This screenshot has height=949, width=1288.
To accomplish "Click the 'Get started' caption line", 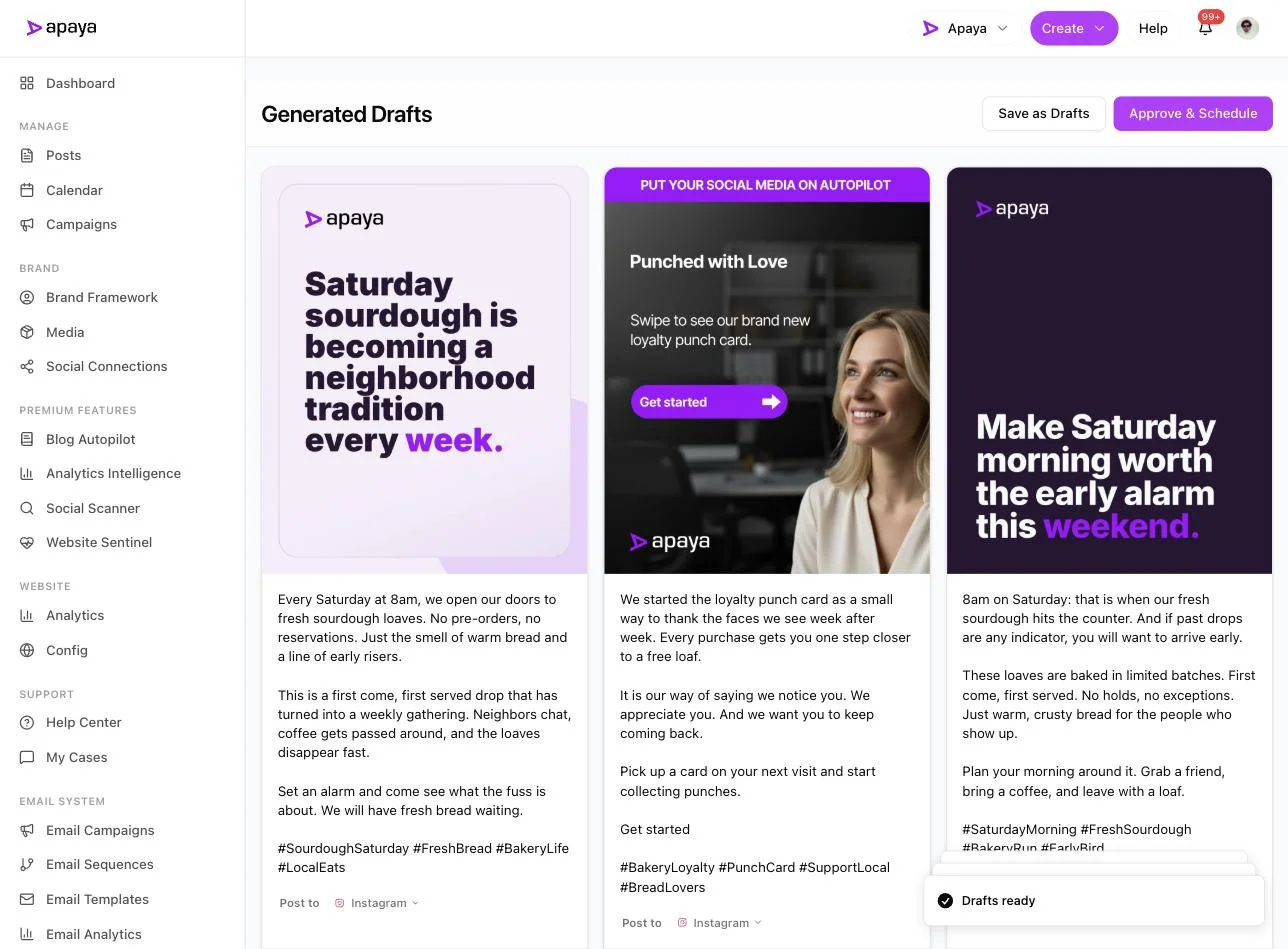I will click(x=655, y=829).
